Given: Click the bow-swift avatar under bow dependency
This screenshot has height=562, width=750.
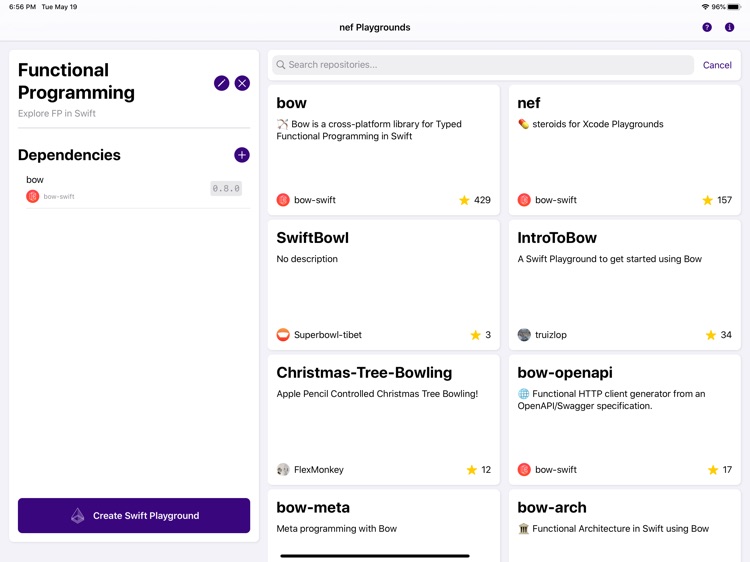Looking at the screenshot, I should (x=33, y=196).
